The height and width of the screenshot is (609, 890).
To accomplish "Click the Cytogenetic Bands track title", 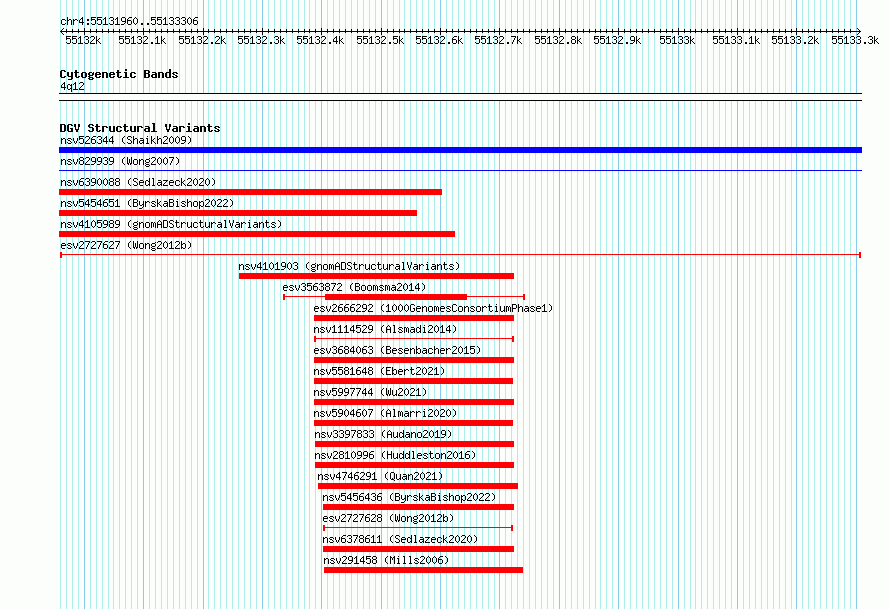I will pyautogui.click(x=119, y=74).
